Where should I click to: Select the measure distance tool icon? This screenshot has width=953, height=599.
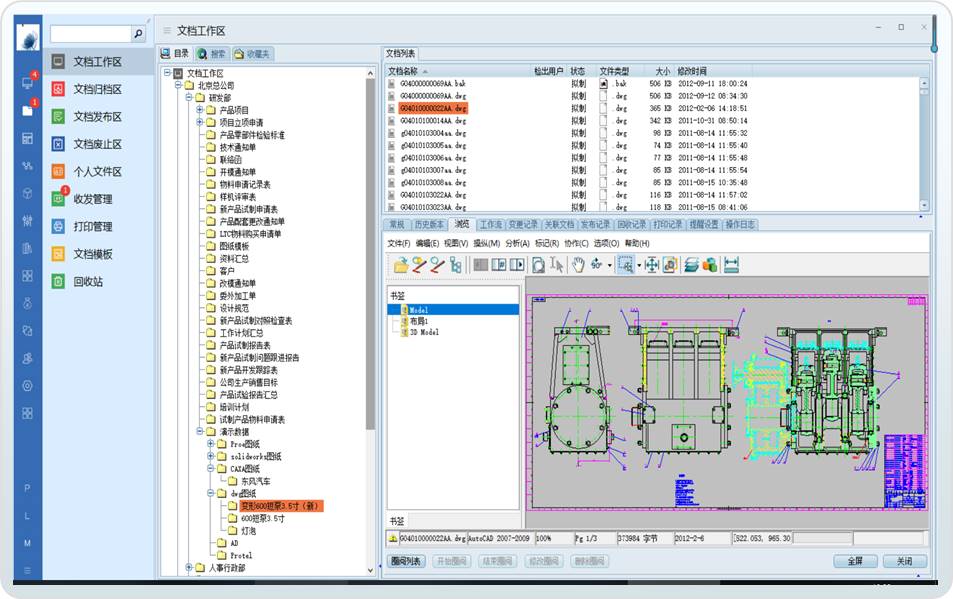tap(731, 265)
